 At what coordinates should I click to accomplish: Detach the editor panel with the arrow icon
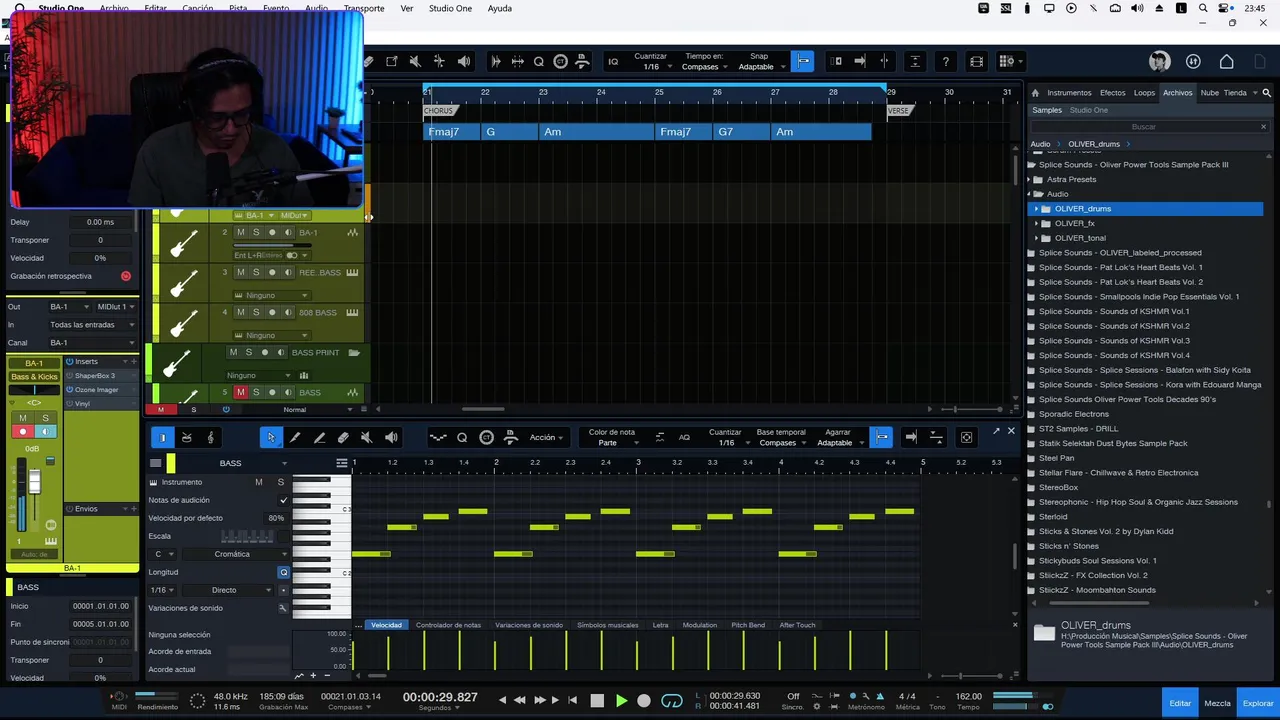[x=996, y=431]
